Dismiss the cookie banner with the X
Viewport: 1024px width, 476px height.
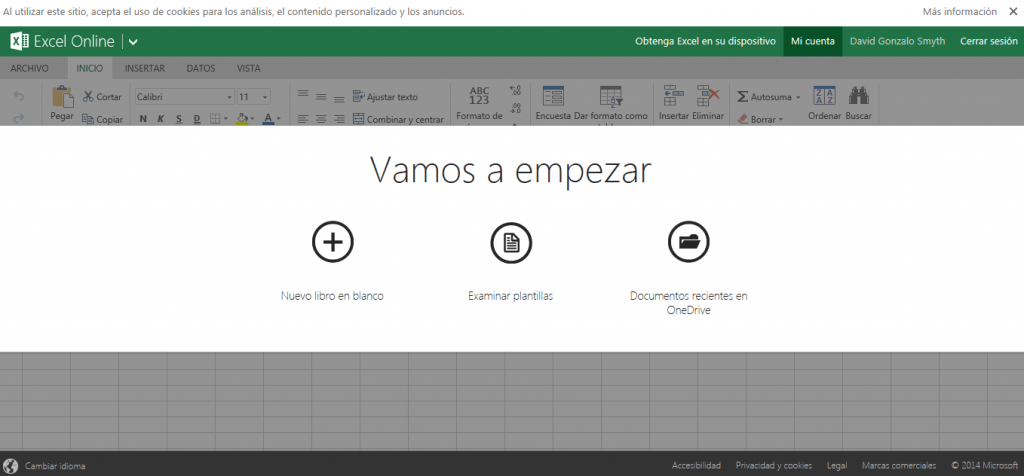1012,12
